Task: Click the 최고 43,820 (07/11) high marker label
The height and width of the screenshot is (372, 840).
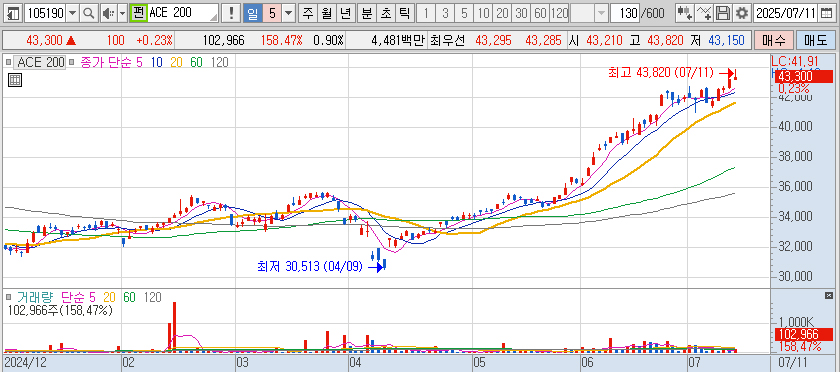Action: tap(661, 72)
